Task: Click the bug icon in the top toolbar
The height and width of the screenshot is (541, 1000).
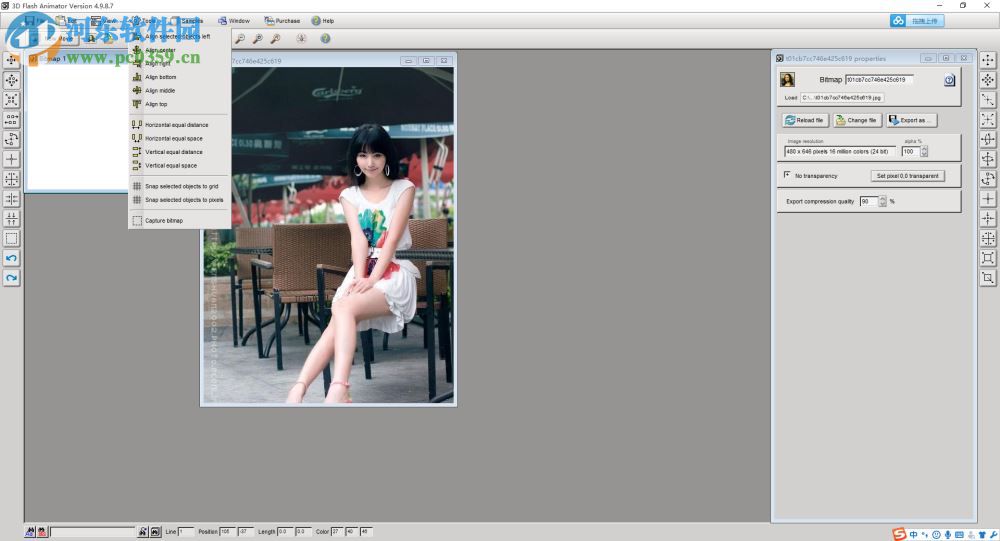Action: pyautogui.click(x=301, y=39)
